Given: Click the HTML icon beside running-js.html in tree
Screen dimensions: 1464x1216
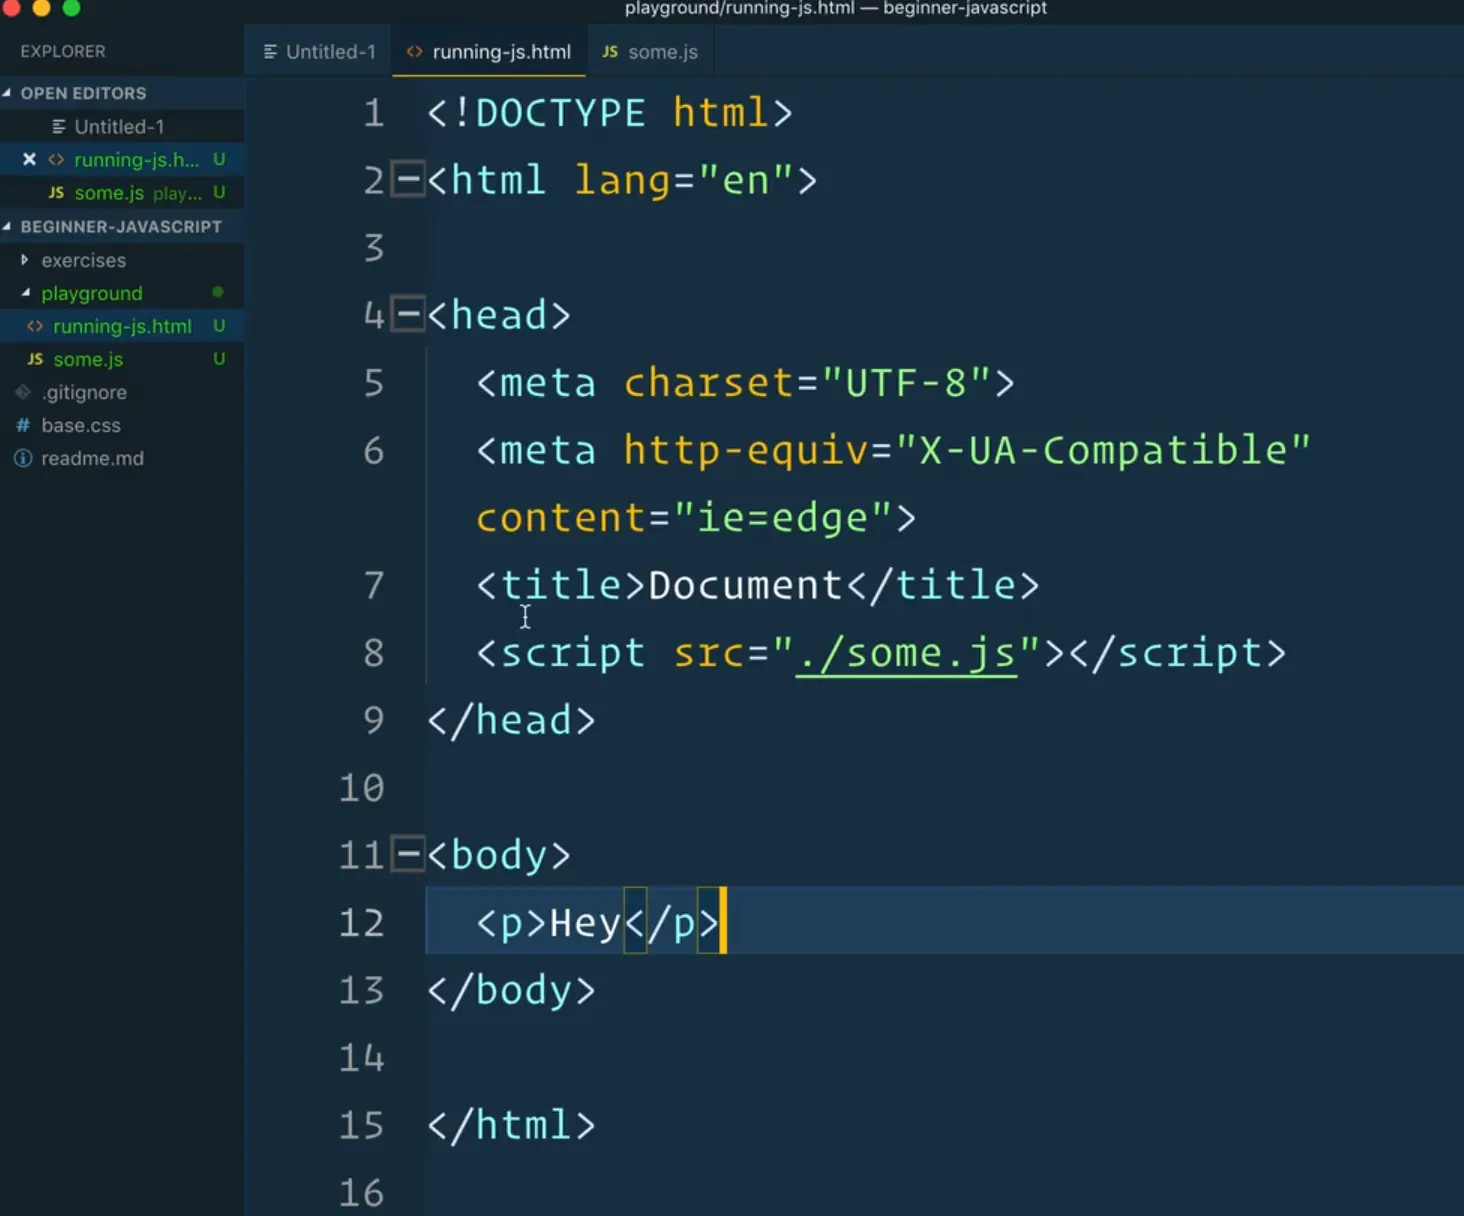Looking at the screenshot, I should tap(35, 326).
